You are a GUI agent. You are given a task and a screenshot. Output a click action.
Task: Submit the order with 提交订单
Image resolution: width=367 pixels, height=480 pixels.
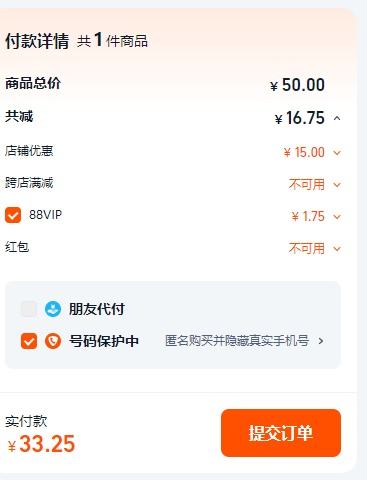pos(281,433)
